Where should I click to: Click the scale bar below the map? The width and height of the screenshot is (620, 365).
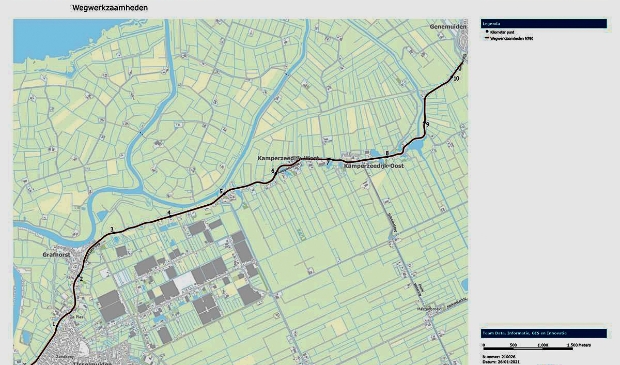point(528,348)
